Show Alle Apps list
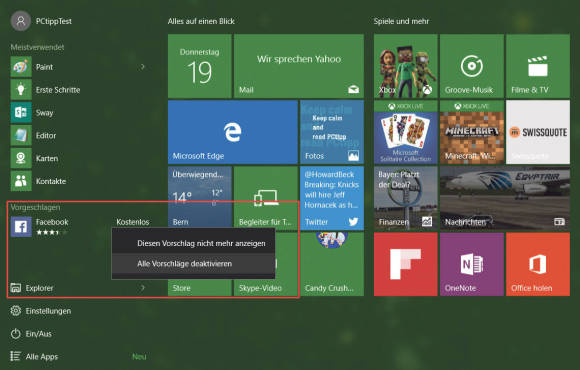 tap(34, 356)
